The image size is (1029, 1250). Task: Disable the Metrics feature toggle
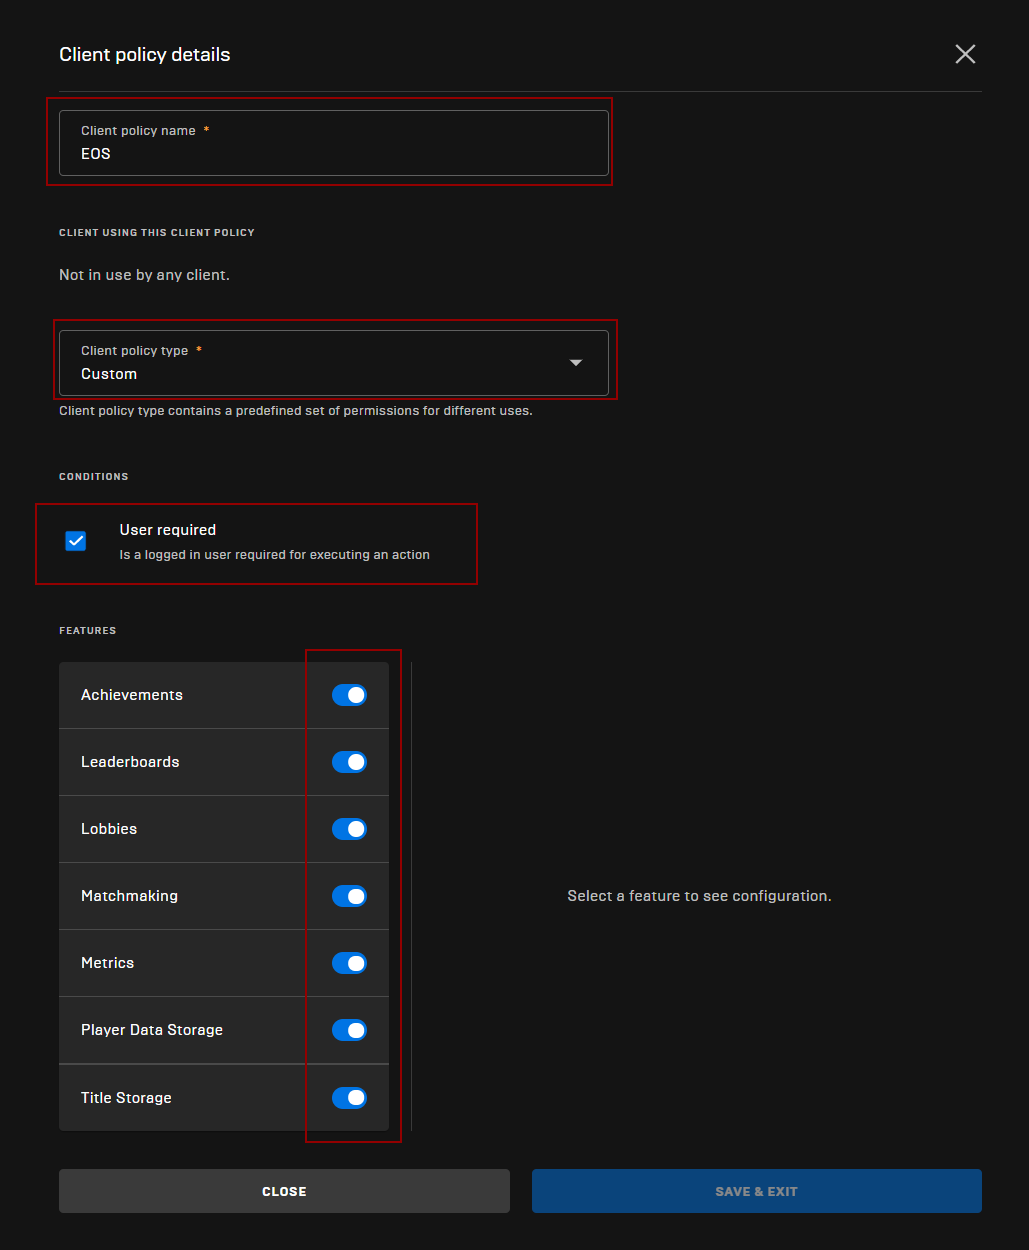point(349,962)
